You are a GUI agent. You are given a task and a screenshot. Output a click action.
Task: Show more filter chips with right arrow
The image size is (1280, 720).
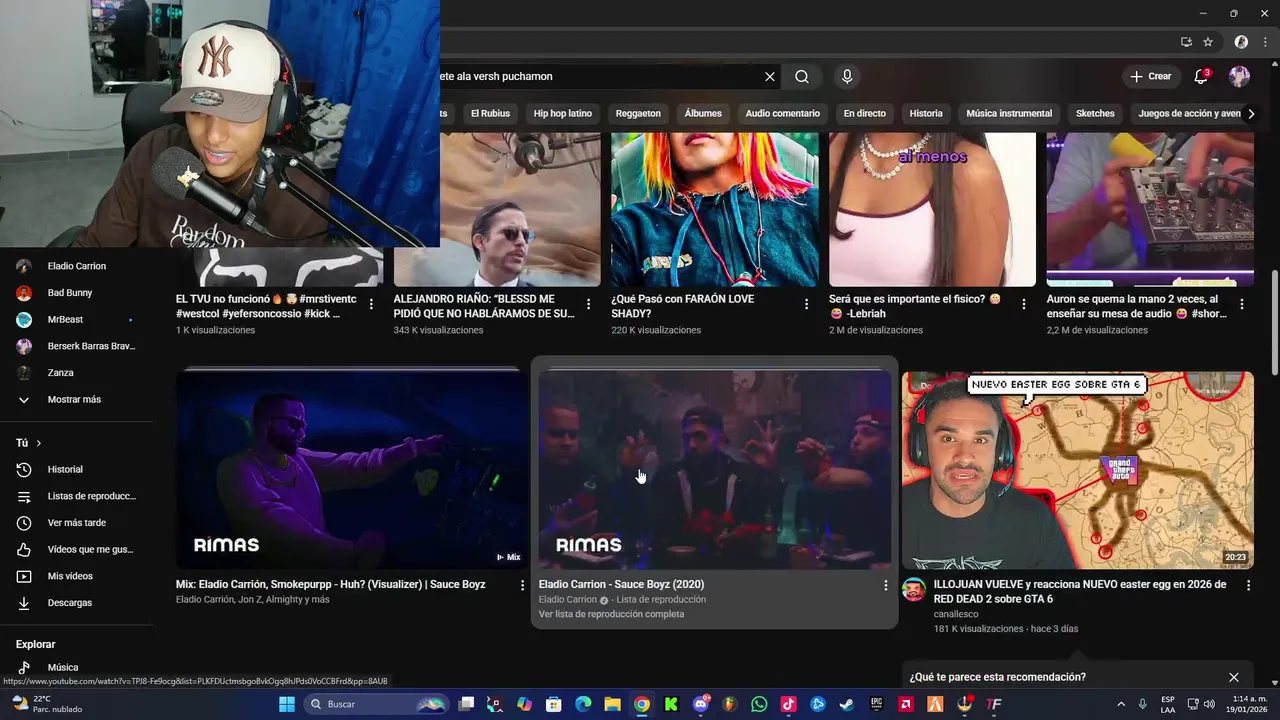(1250, 114)
